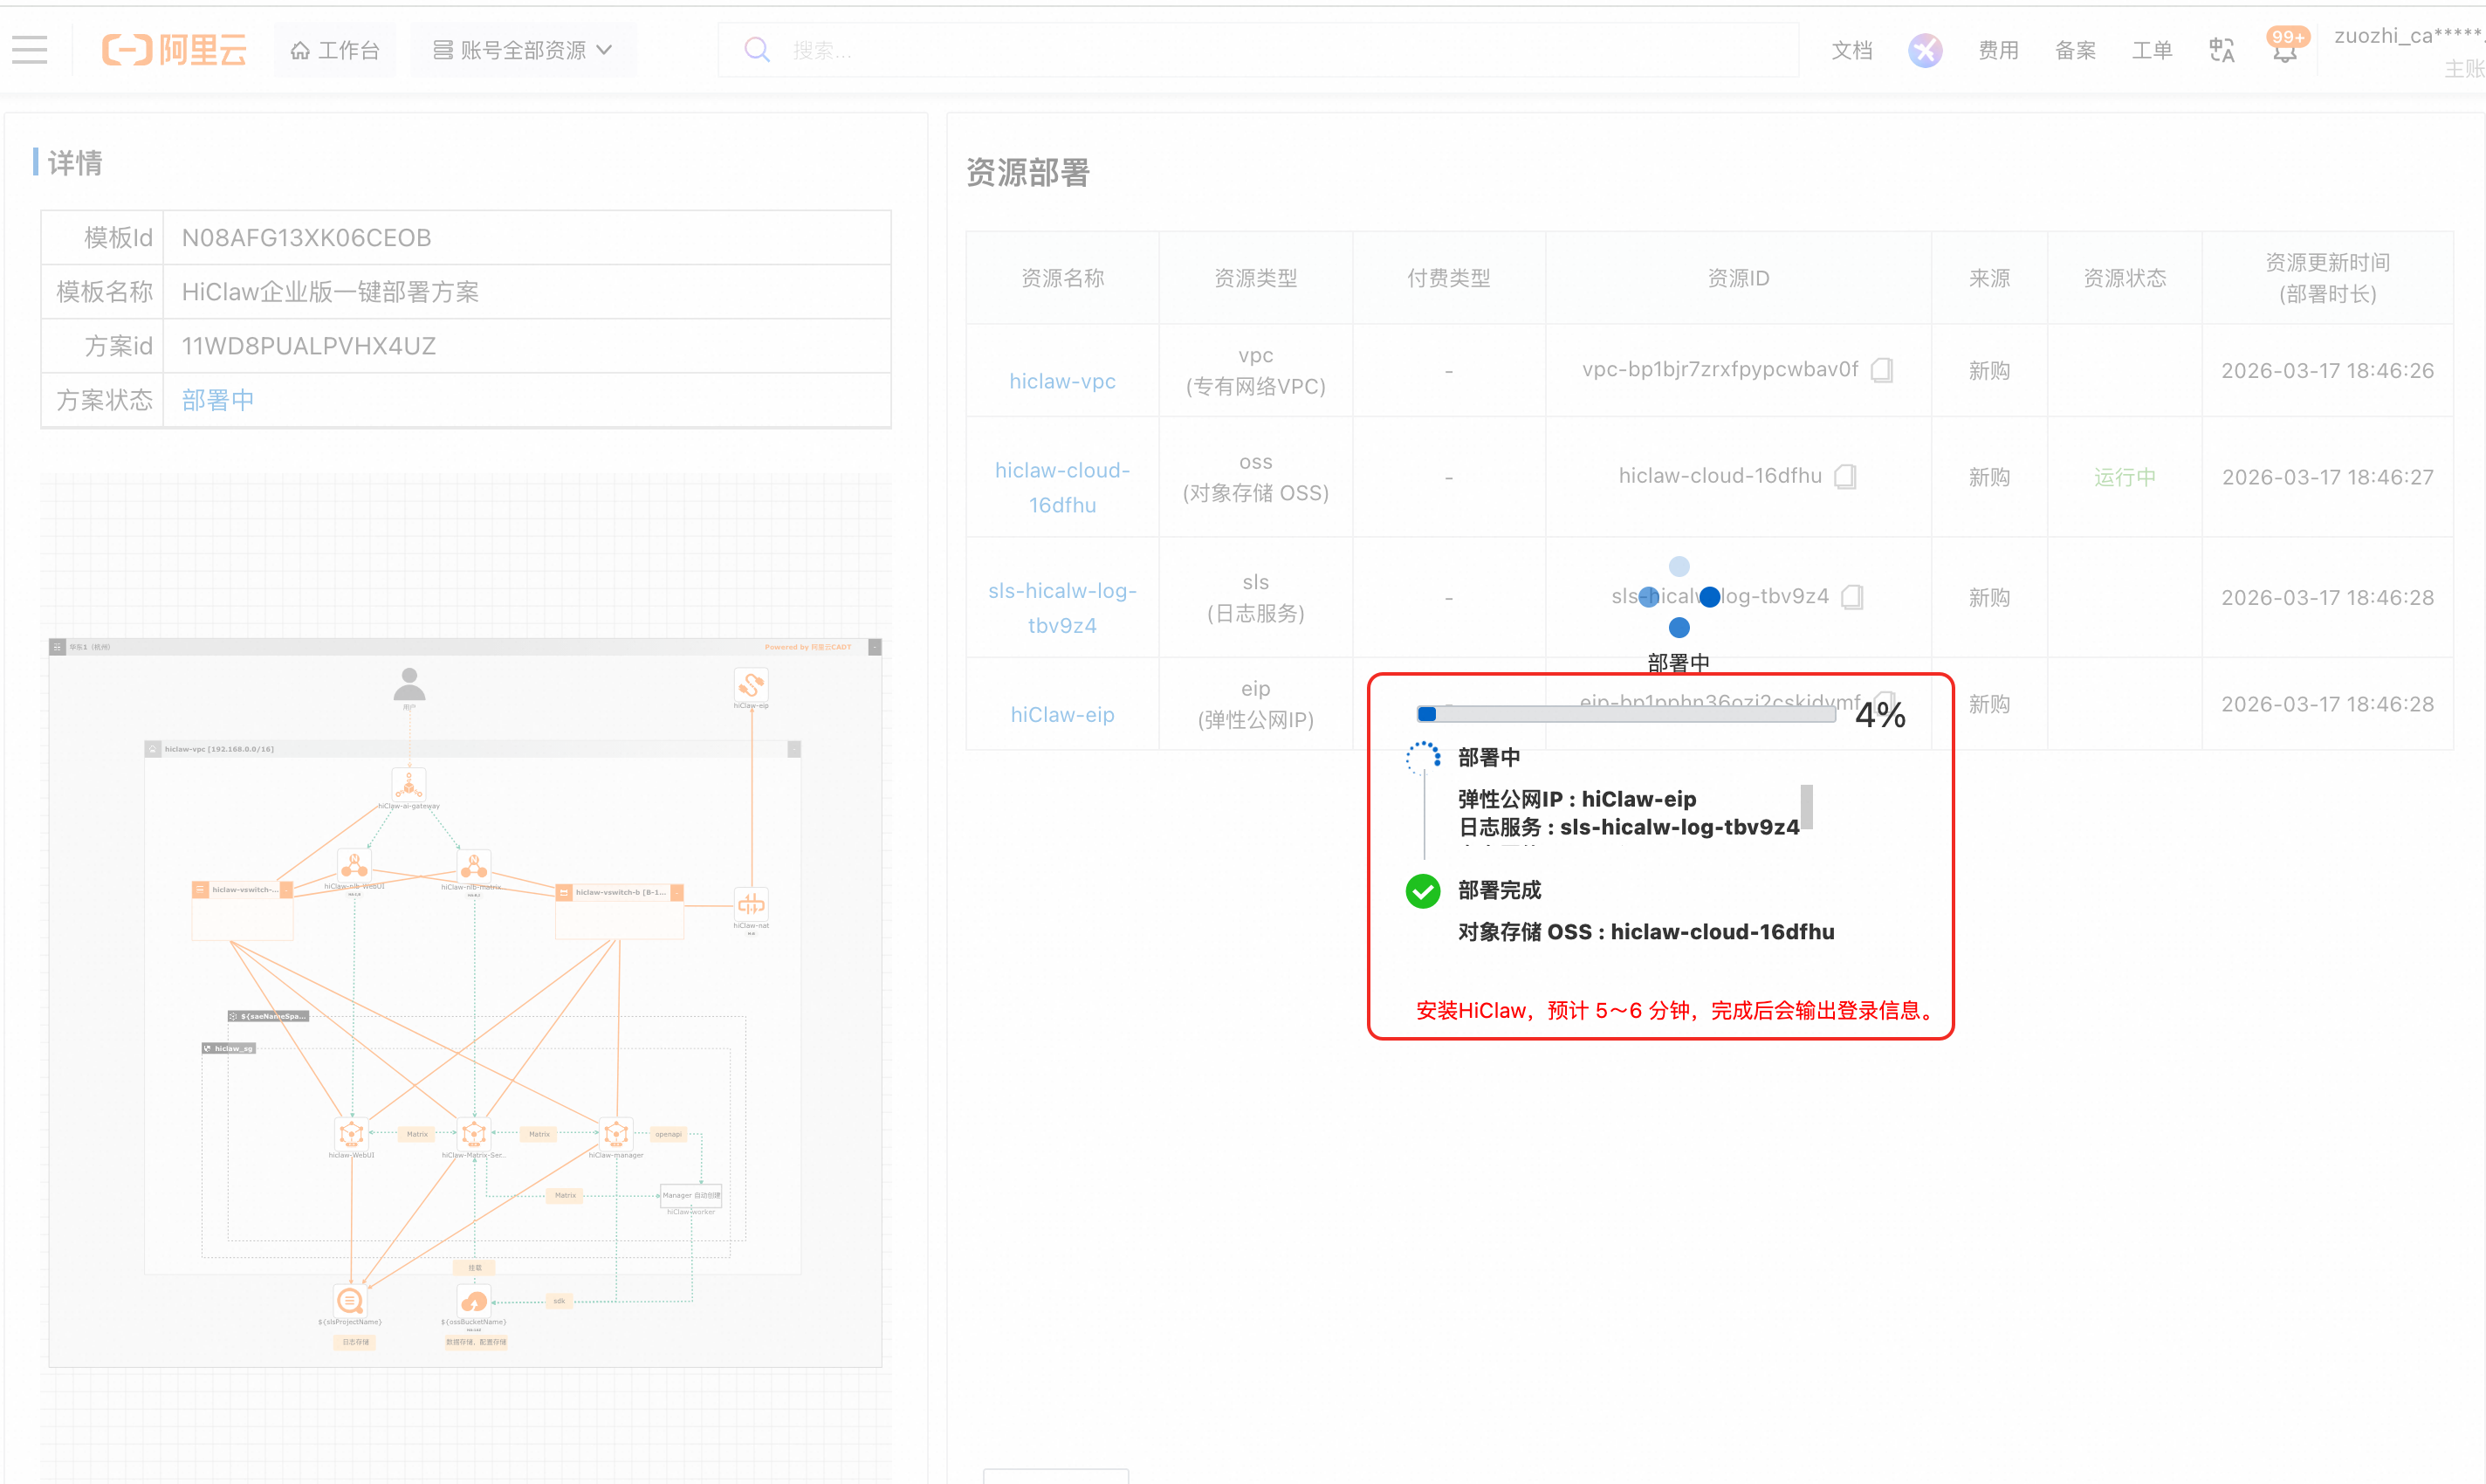Open the 费用 menu
The image size is (2486, 1484).
1998,50
